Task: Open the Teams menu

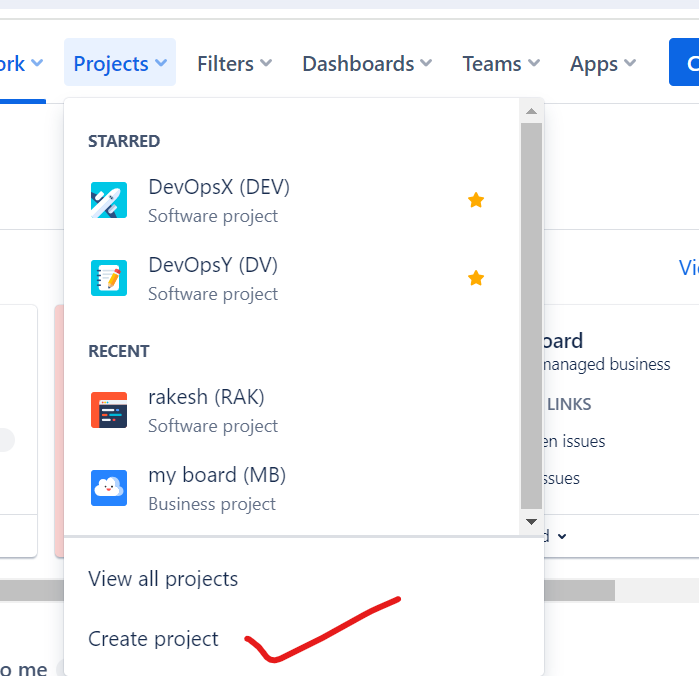Action: [500, 64]
